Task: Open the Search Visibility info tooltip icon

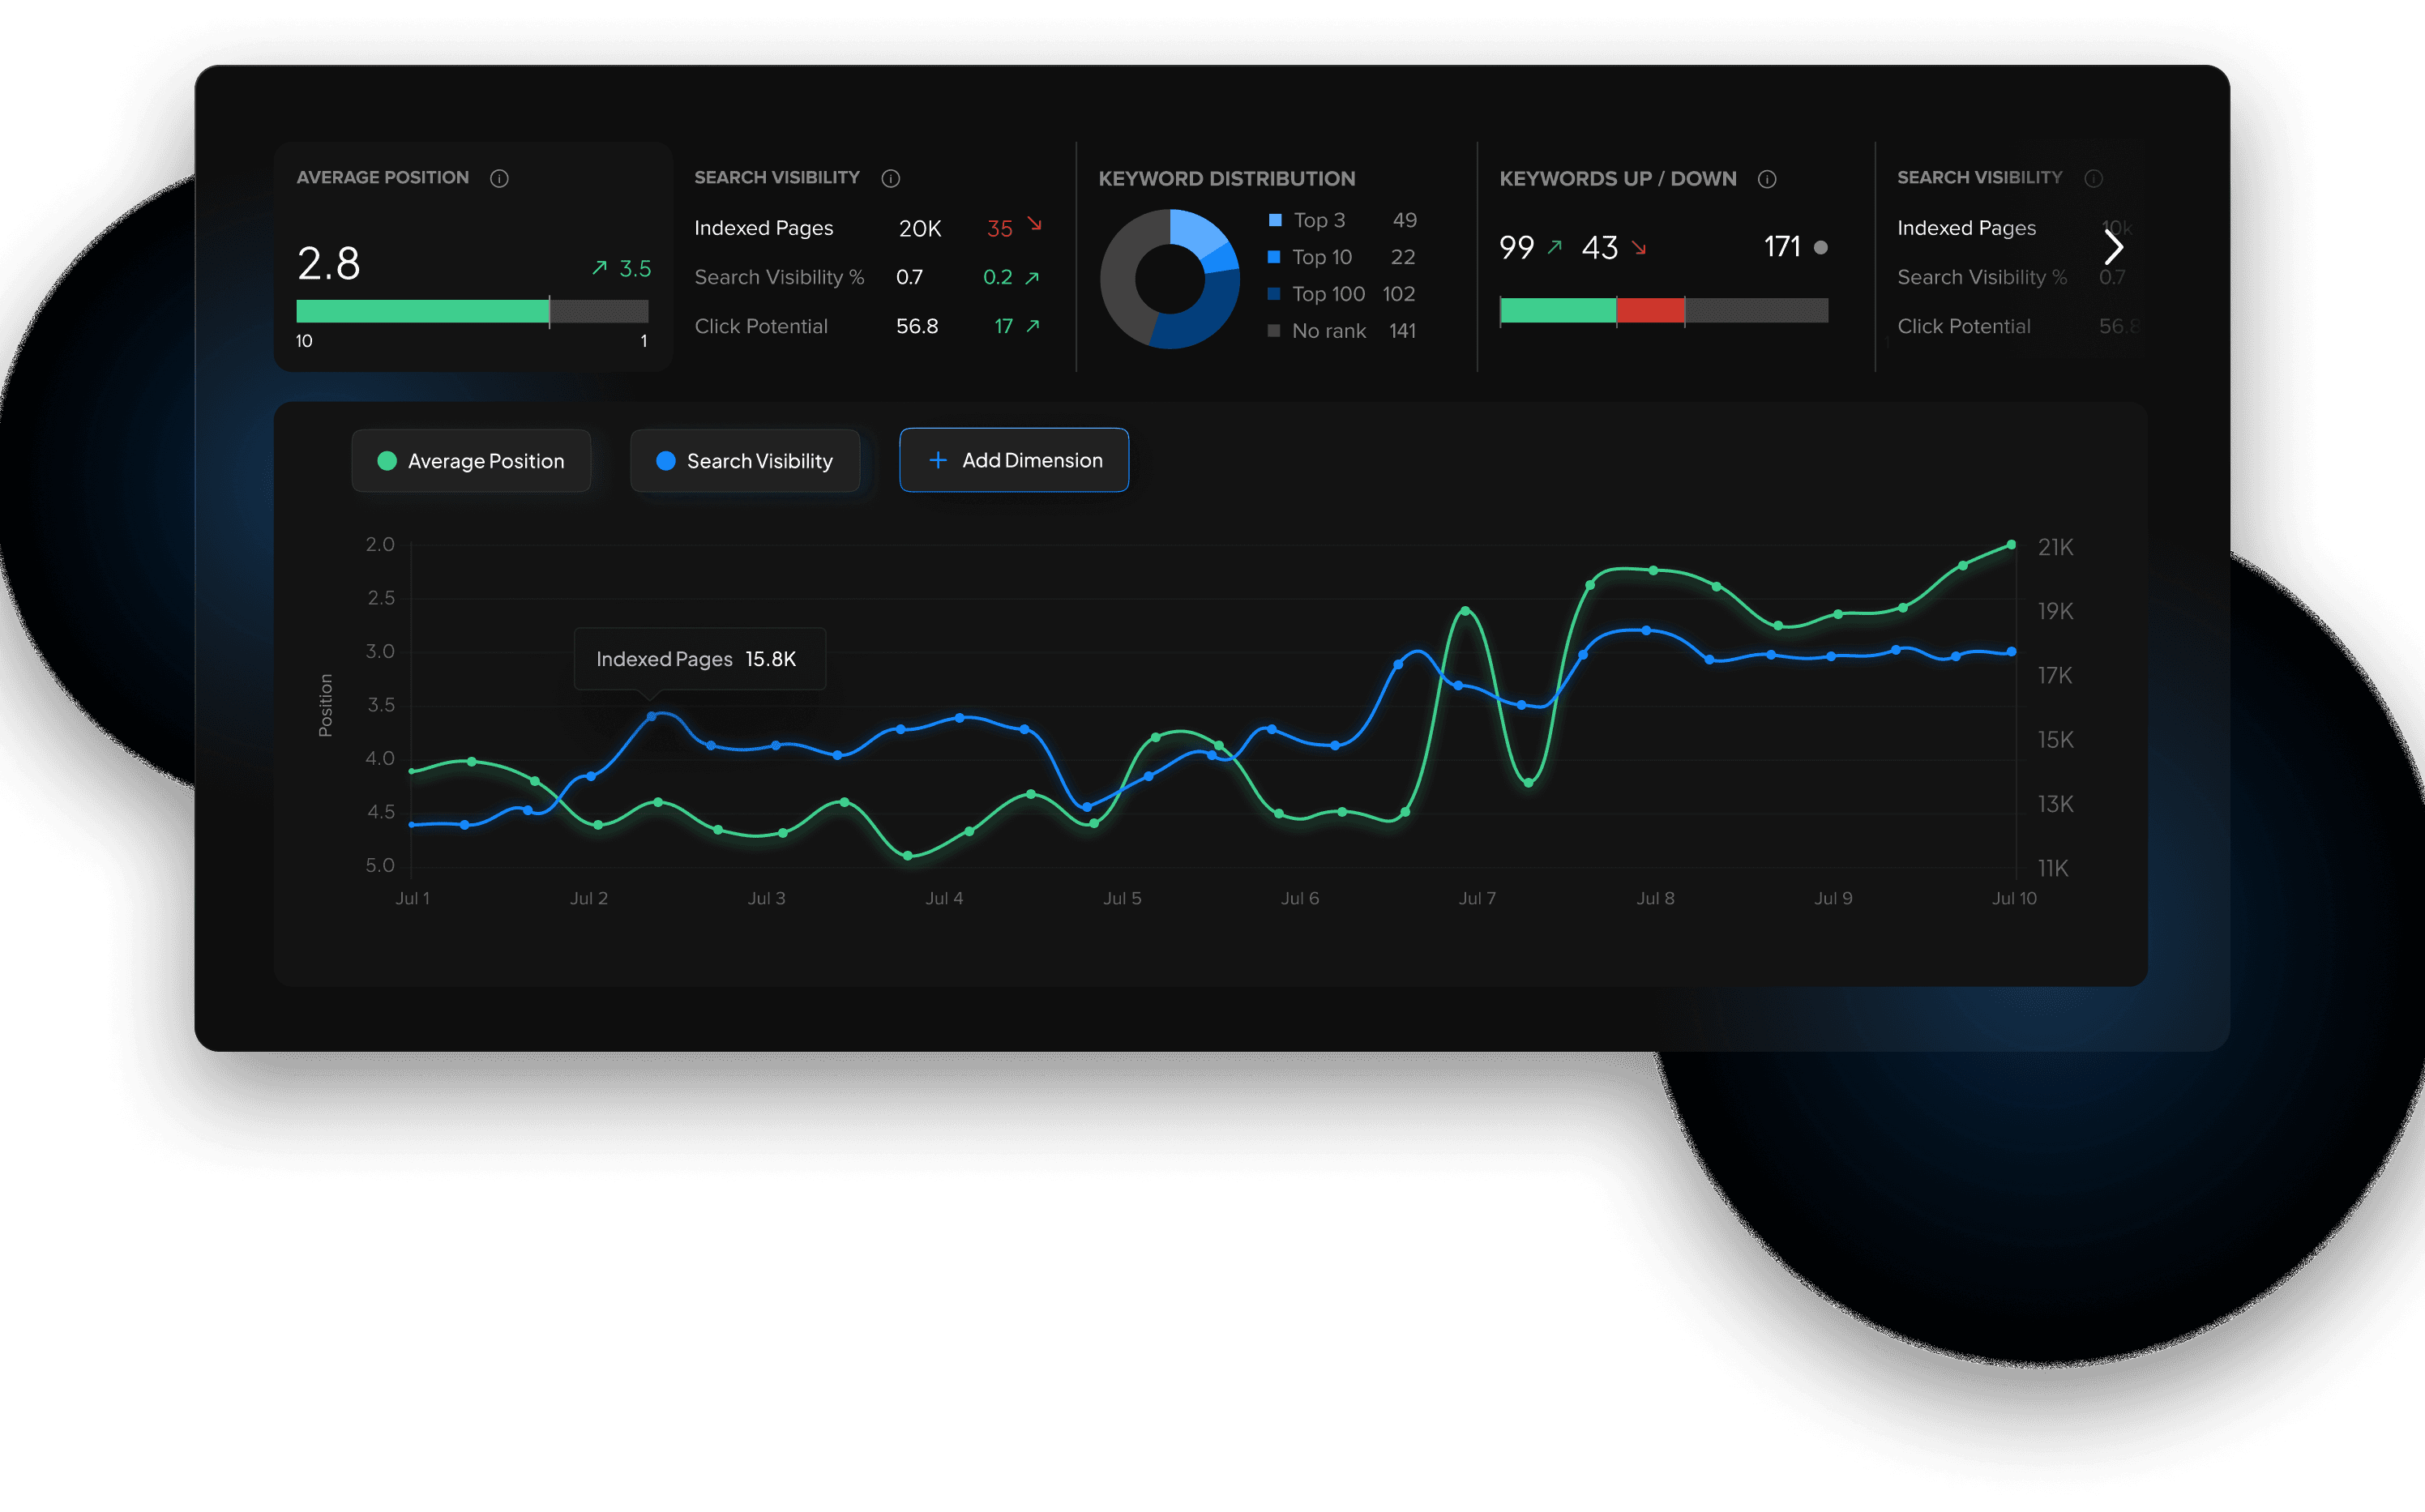Action: point(890,178)
